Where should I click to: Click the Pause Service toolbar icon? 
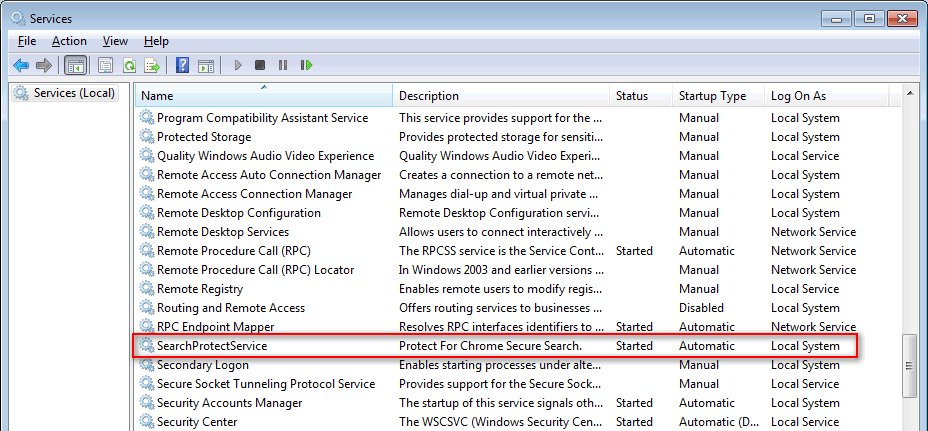click(x=283, y=65)
